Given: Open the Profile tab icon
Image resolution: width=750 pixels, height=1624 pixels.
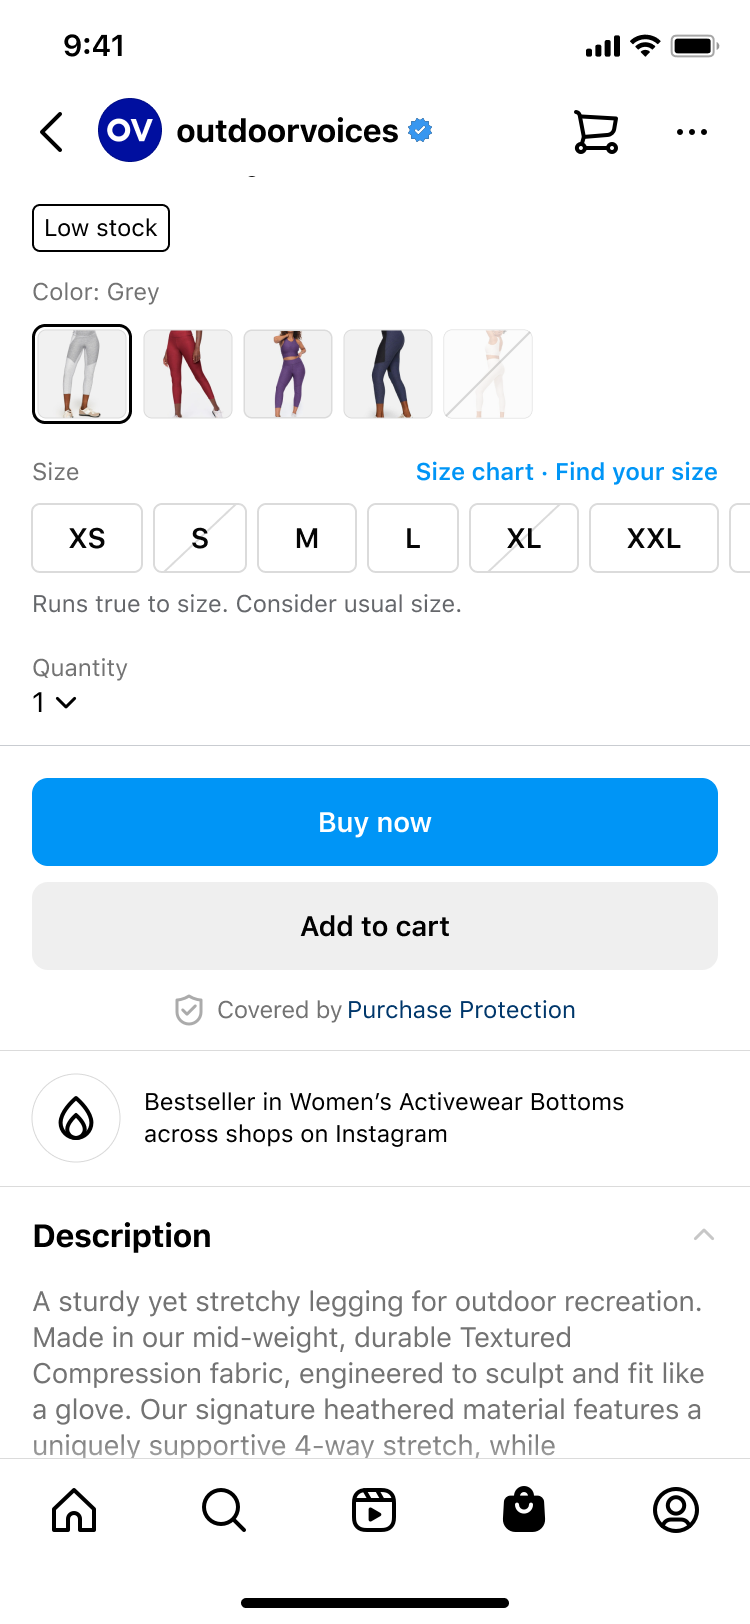Looking at the screenshot, I should pos(676,1510).
